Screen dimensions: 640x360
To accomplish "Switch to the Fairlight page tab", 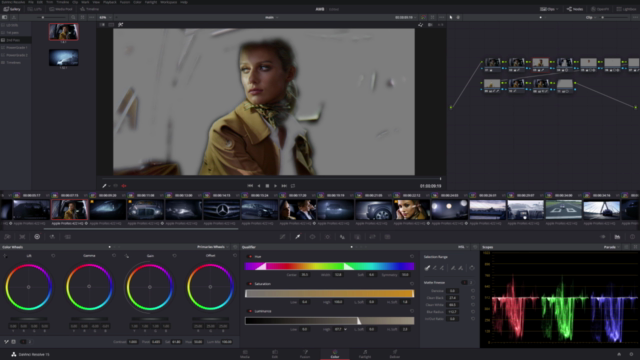I will [365, 354].
